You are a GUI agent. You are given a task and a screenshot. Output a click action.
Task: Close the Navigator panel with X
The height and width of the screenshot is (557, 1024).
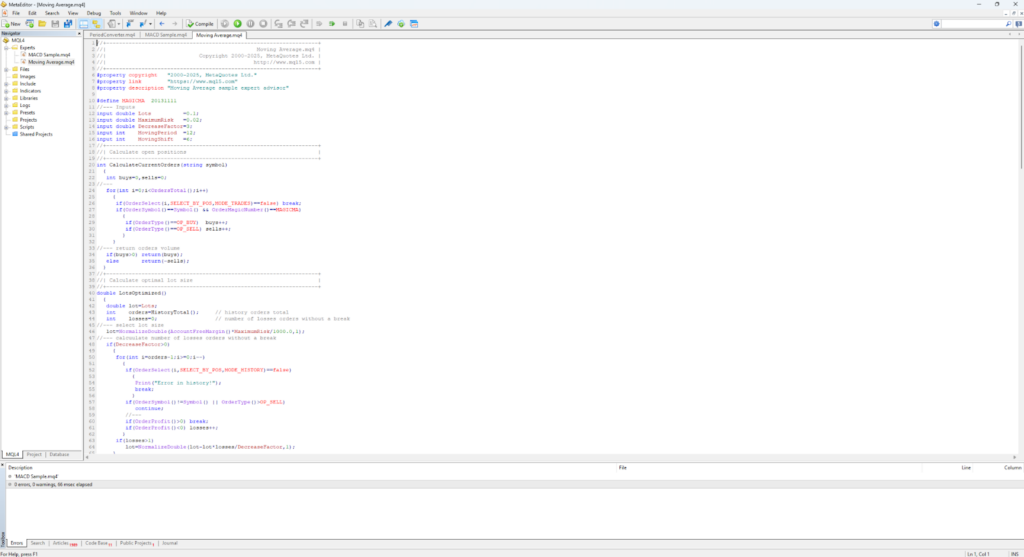(79, 33)
